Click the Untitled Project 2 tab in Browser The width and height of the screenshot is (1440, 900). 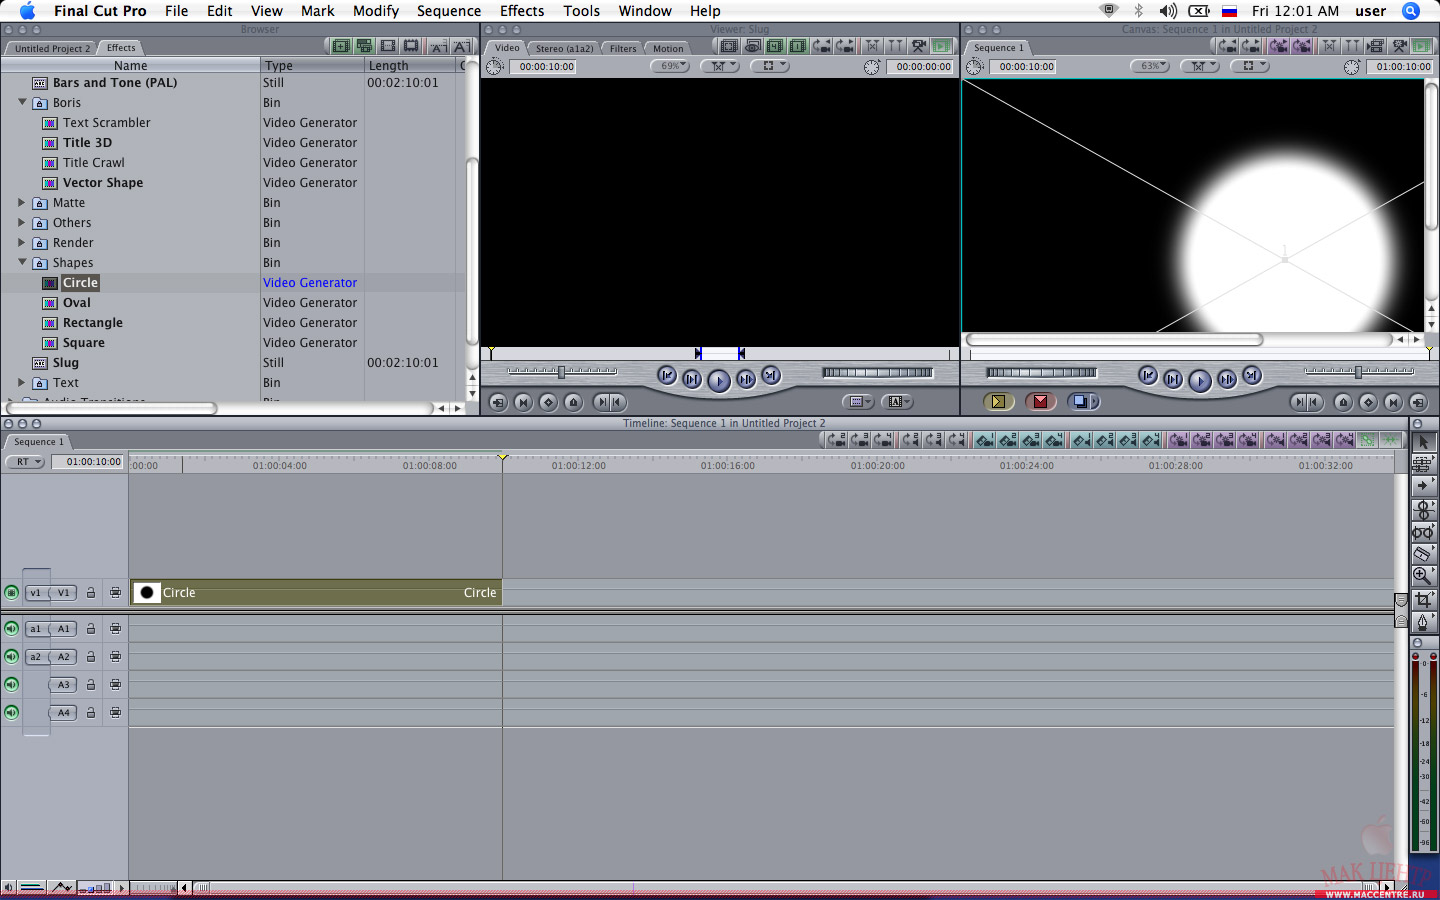click(52, 48)
